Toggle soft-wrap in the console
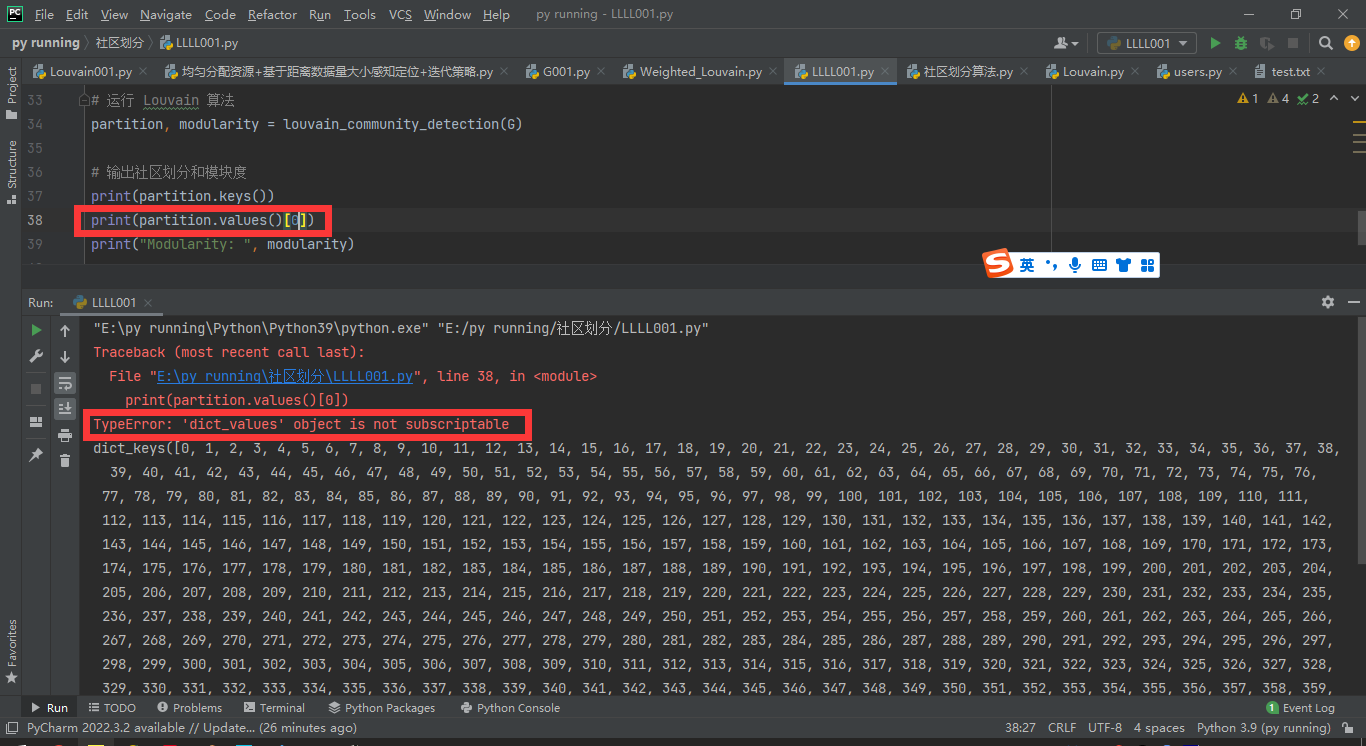This screenshot has width=1366, height=746. 65,383
